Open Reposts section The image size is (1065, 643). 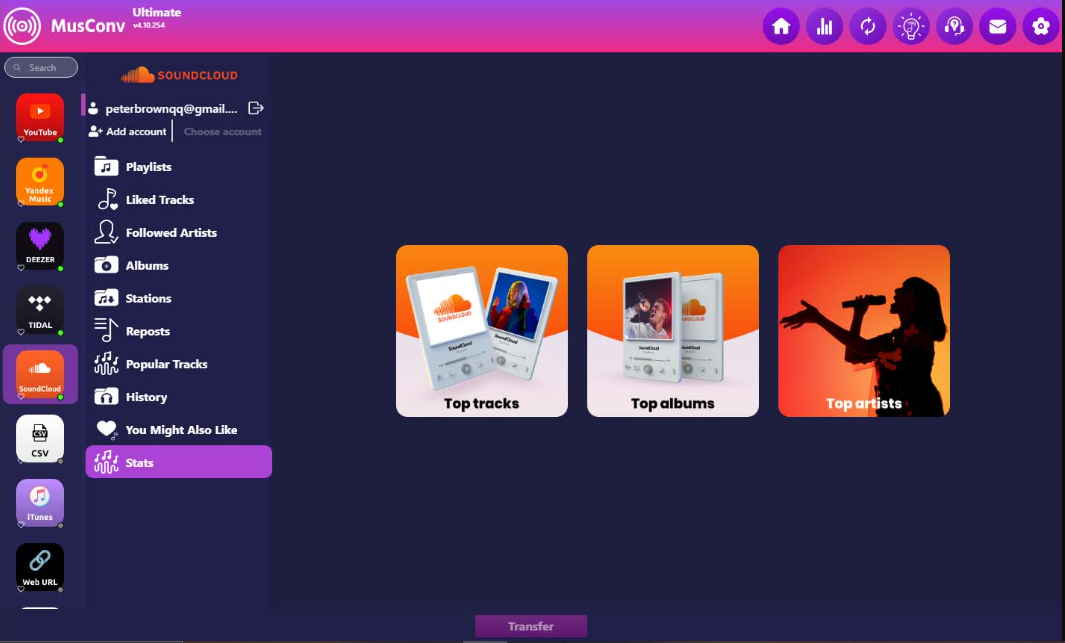(179, 331)
